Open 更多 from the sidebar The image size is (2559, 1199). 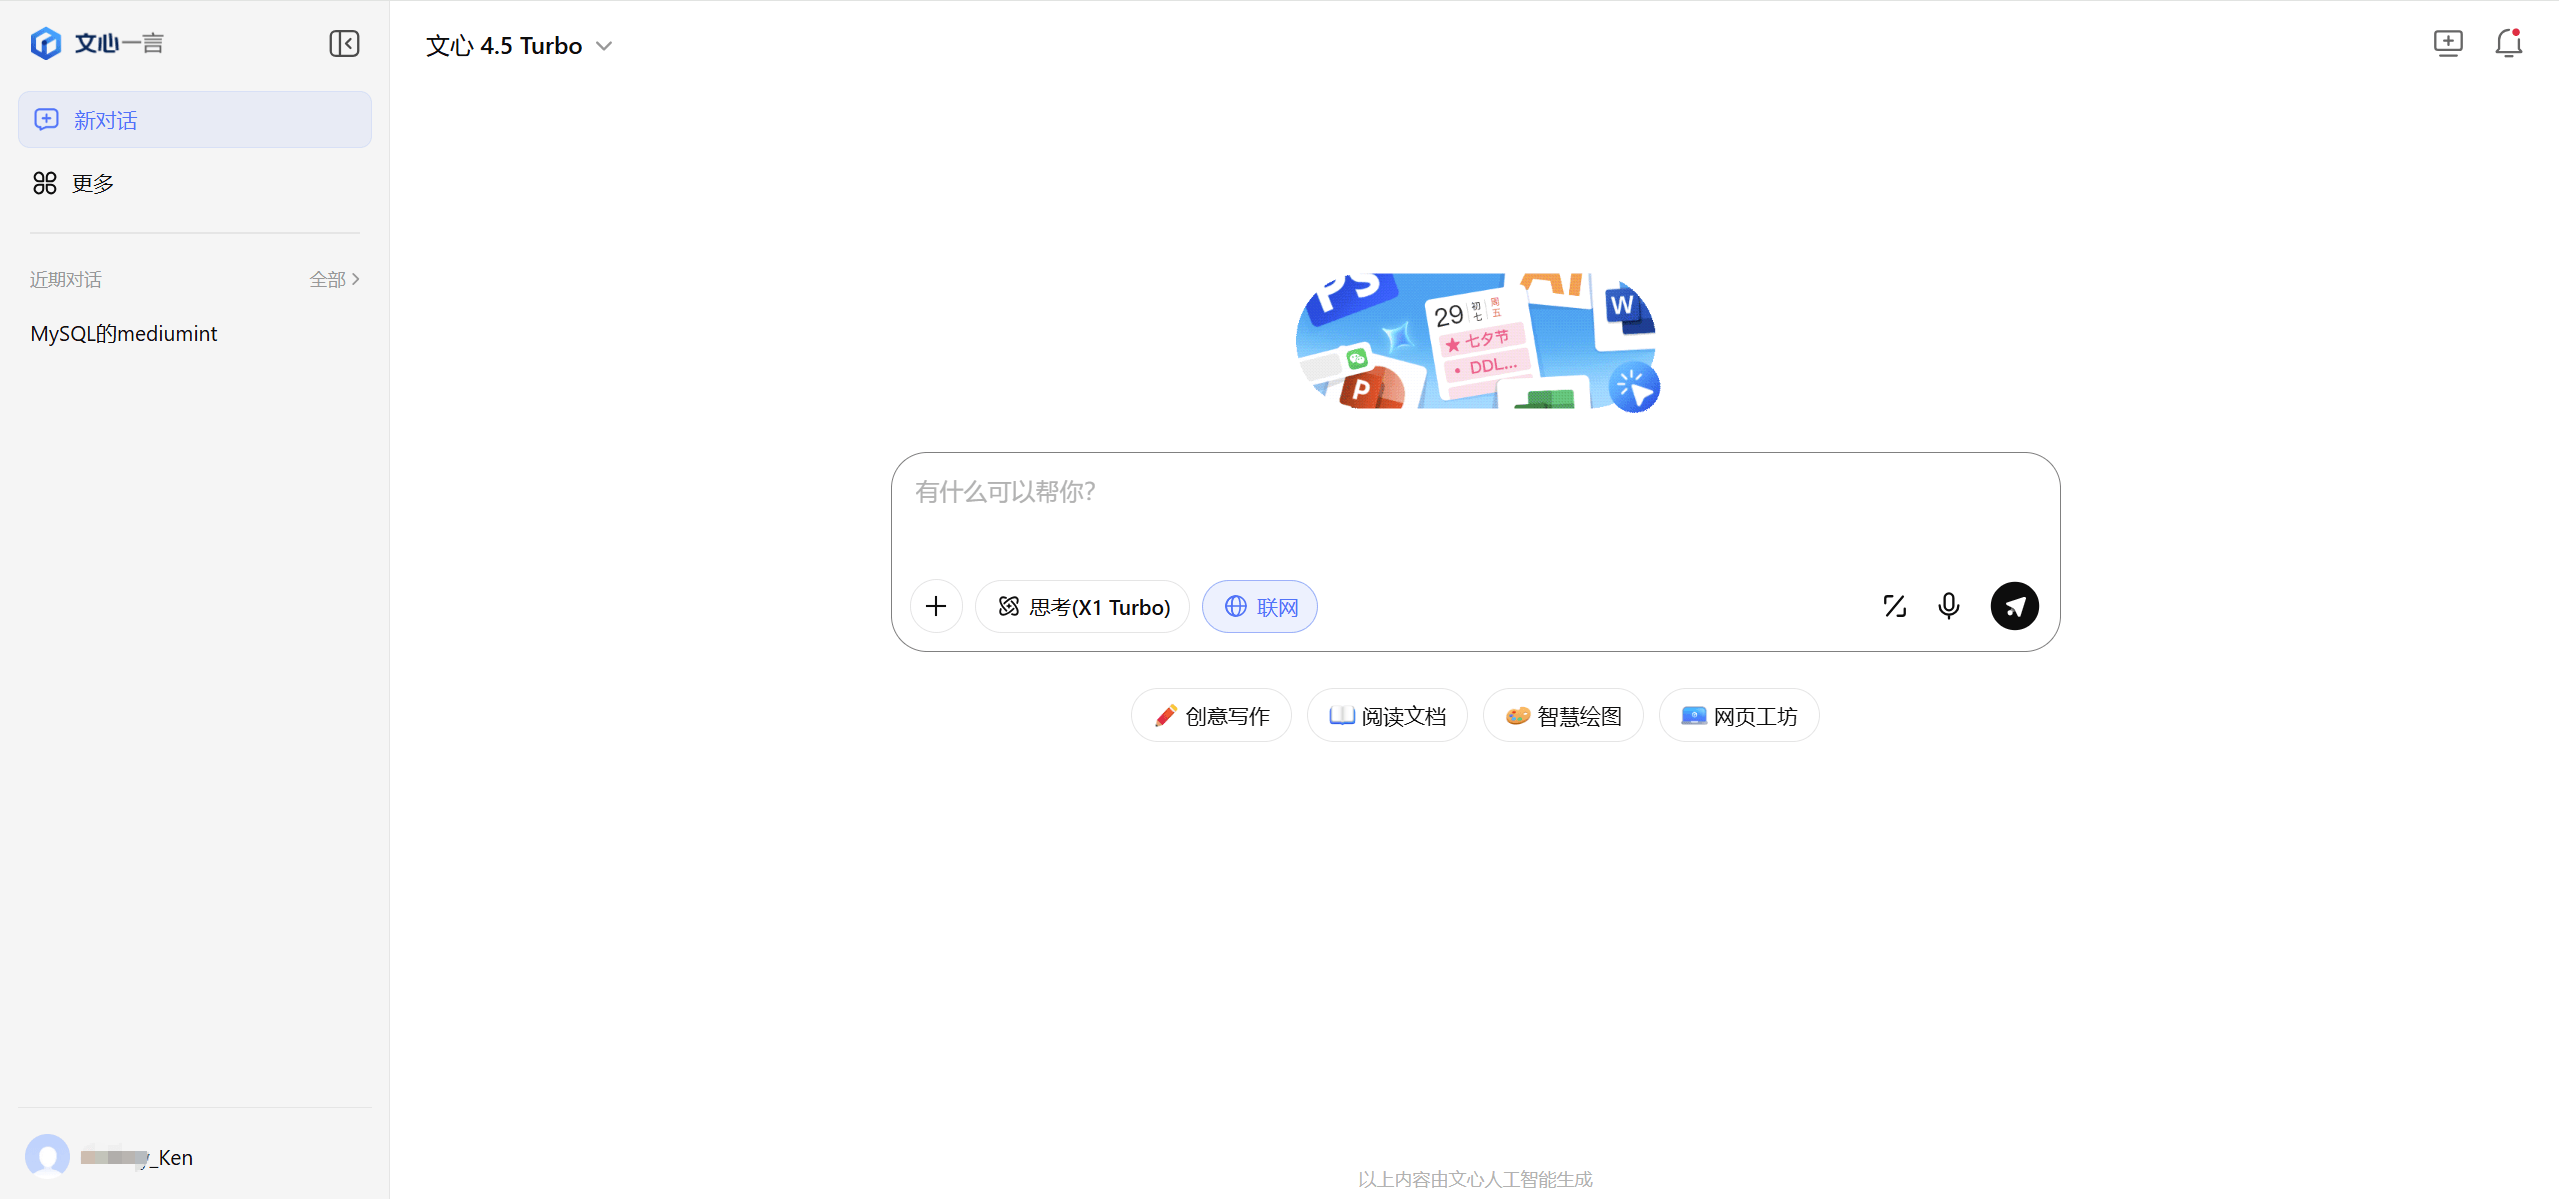92,182
